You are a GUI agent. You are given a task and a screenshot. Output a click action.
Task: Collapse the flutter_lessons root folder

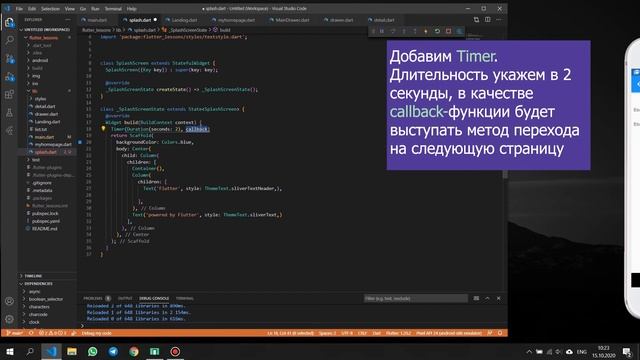point(43,38)
